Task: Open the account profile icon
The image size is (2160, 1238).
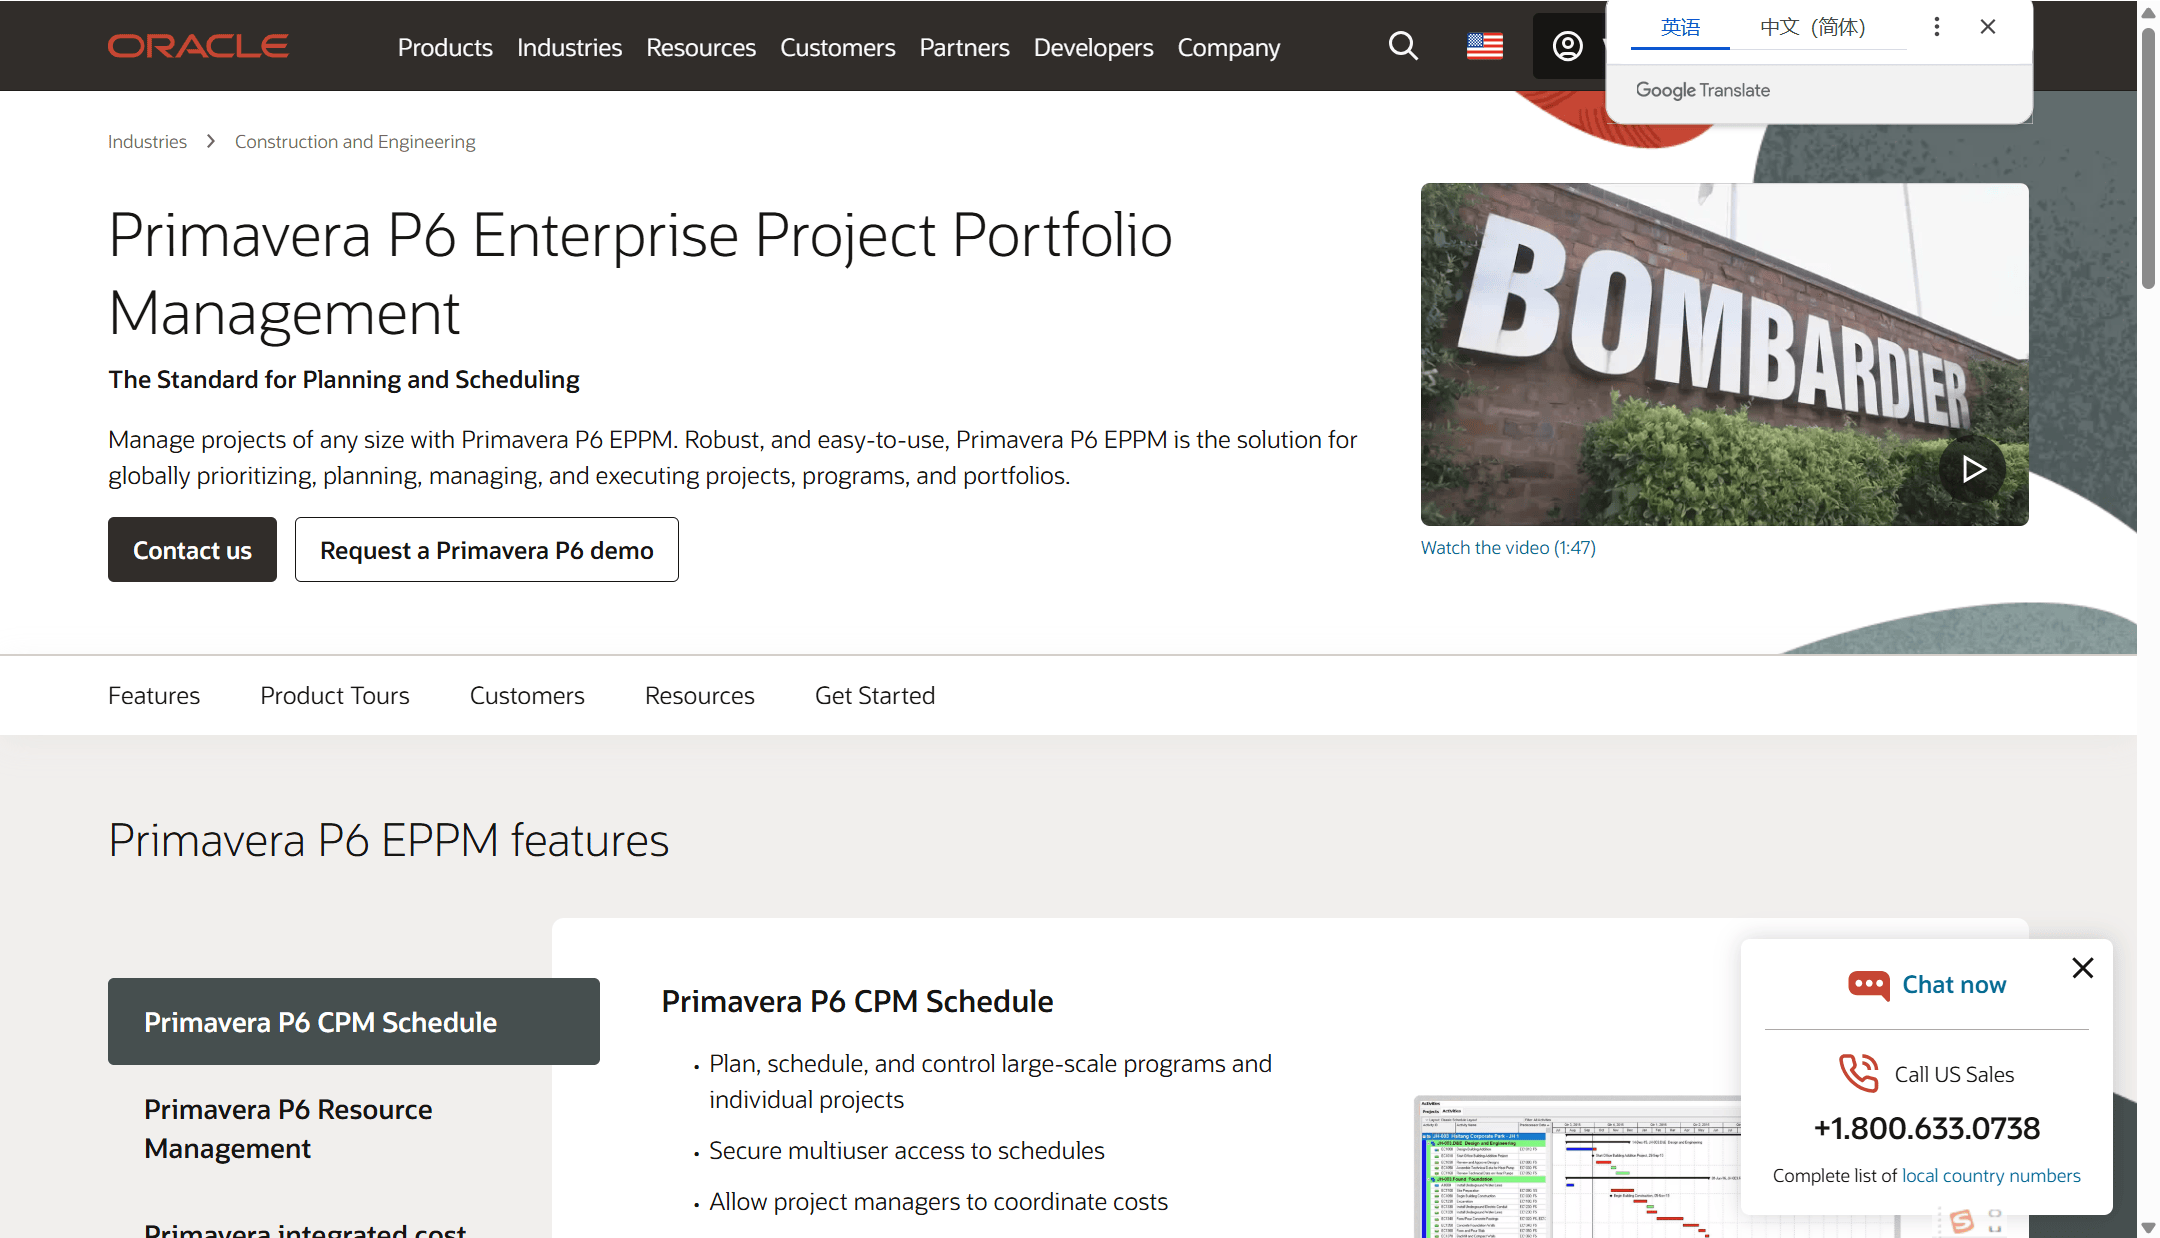Action: click(1567, 46)
